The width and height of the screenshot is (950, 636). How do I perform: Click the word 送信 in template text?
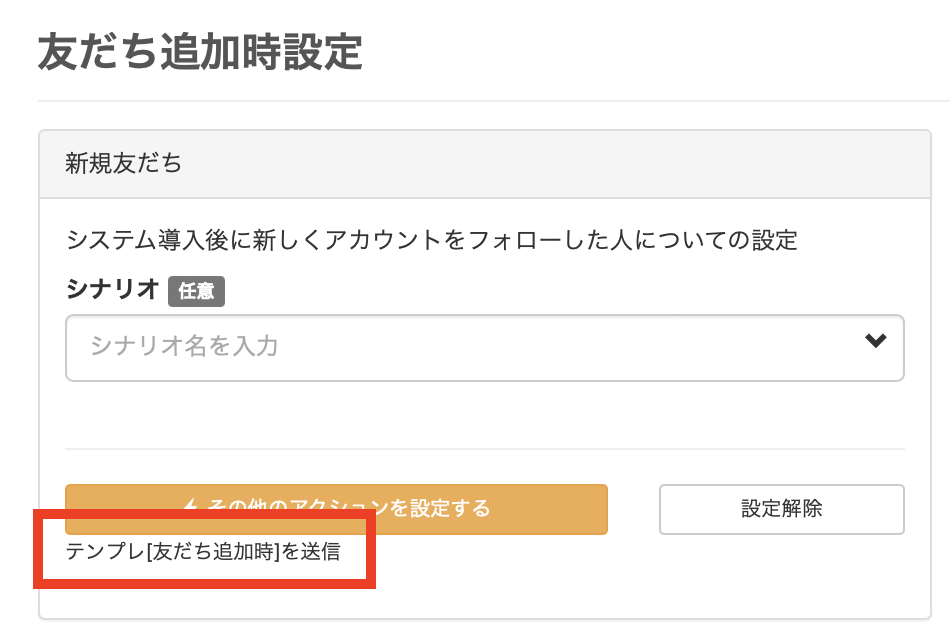point(320,551)
